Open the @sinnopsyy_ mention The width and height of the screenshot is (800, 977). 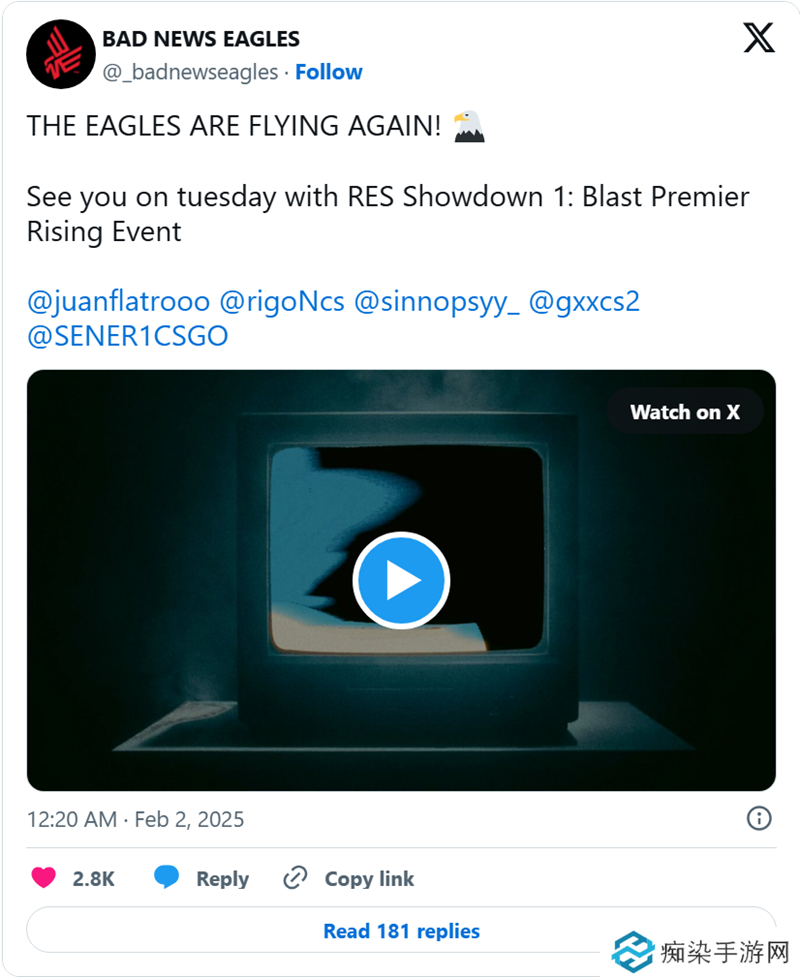(436, 302)
